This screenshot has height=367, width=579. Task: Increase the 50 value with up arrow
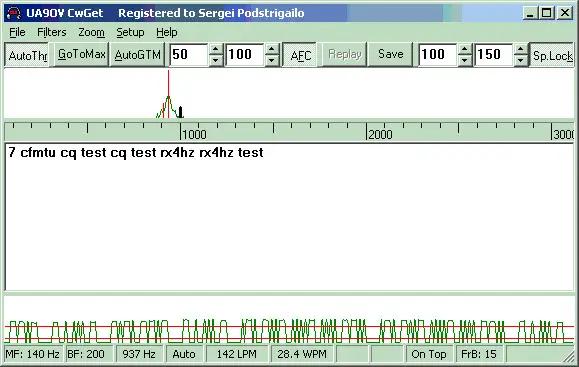pyautogui.click(x=216, y=49)
